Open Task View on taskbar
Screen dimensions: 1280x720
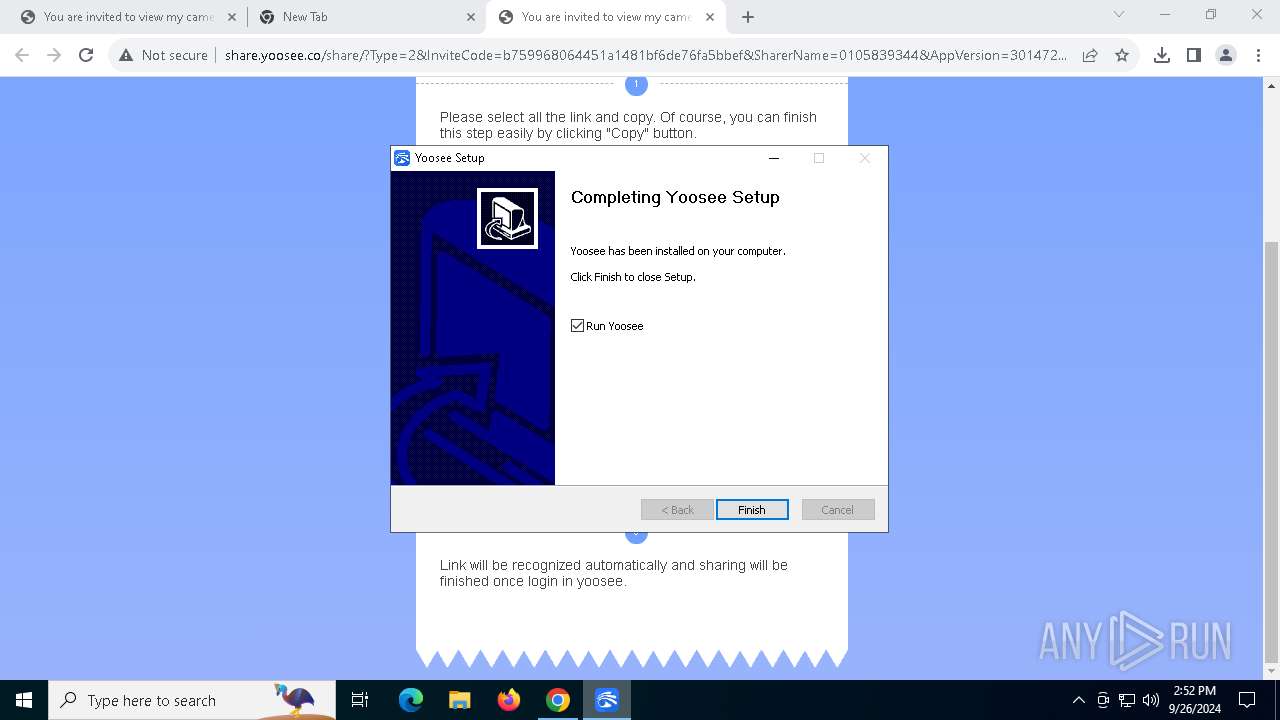360,700
